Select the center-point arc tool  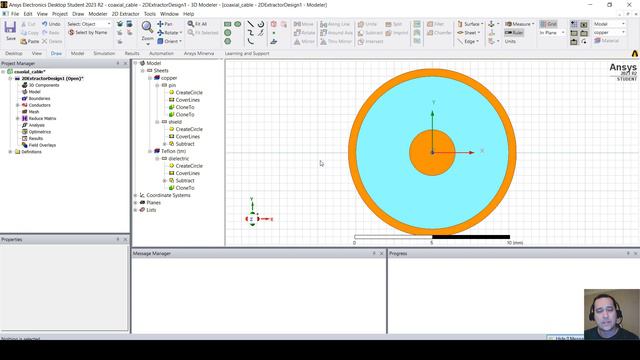261,24
